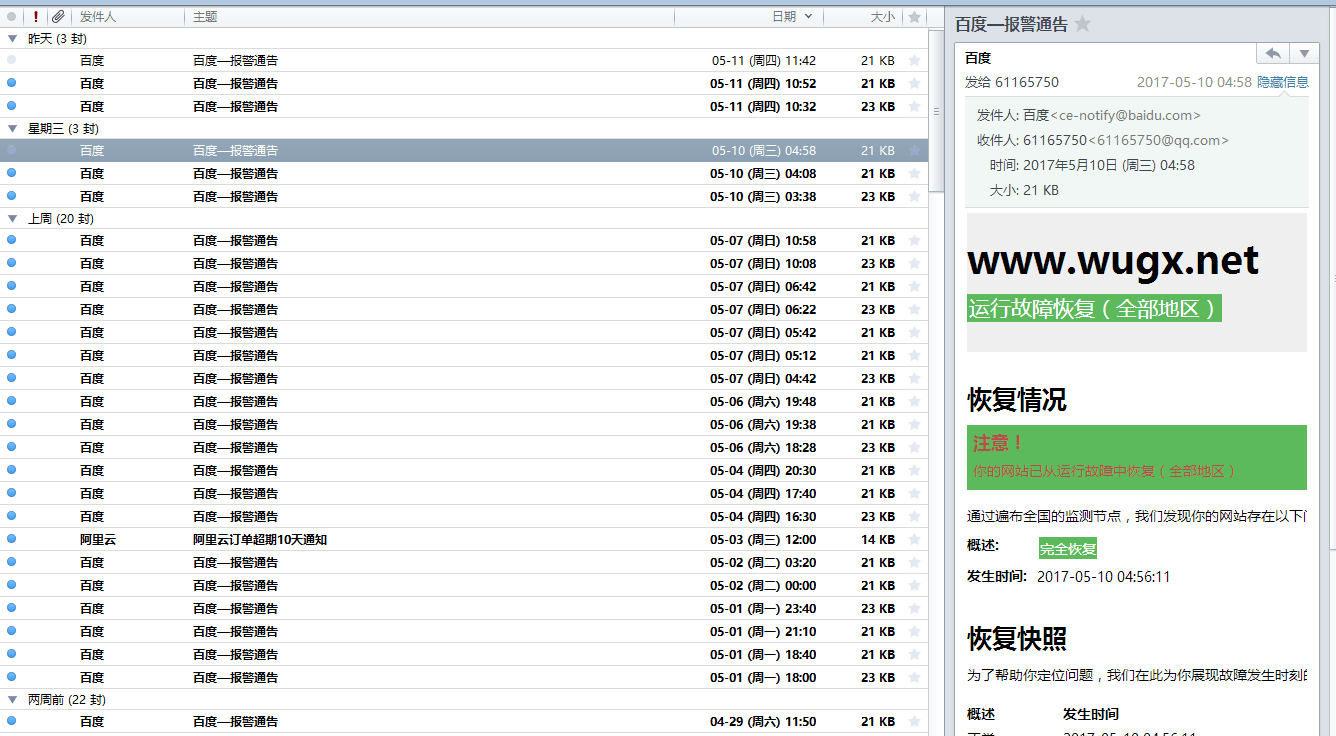Star the 05-07 06:22 email
Viewport: 1336px width, 736px height.
point(914,309)
